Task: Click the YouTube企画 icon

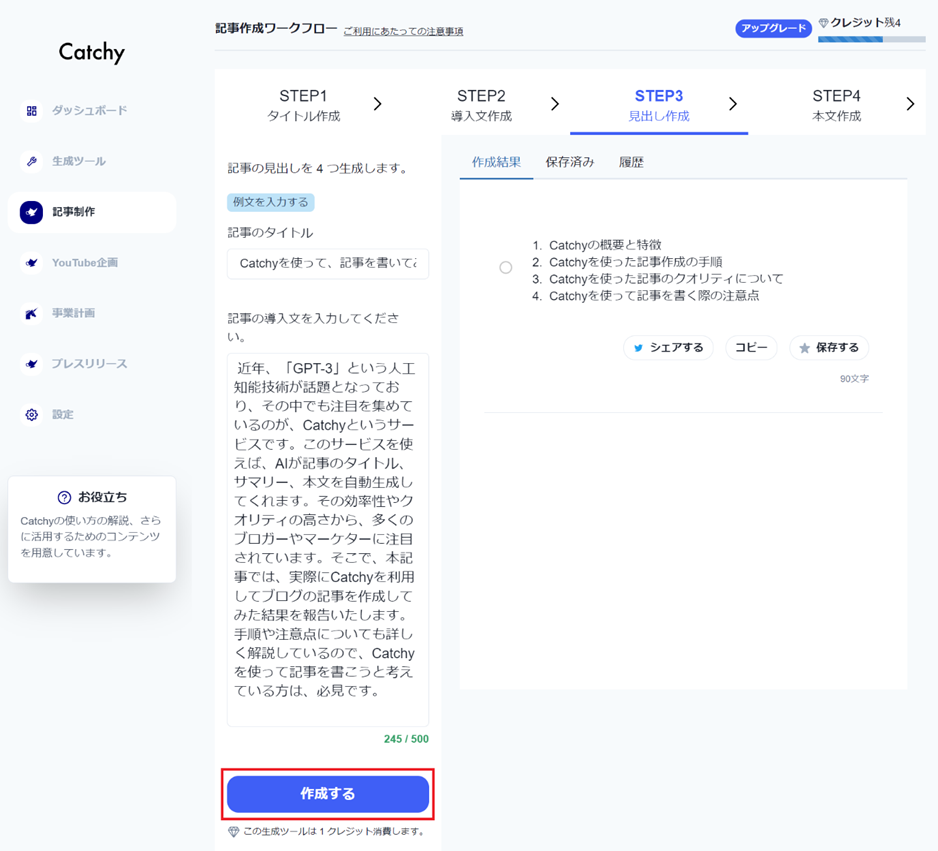Action: [x=32, y=263]
